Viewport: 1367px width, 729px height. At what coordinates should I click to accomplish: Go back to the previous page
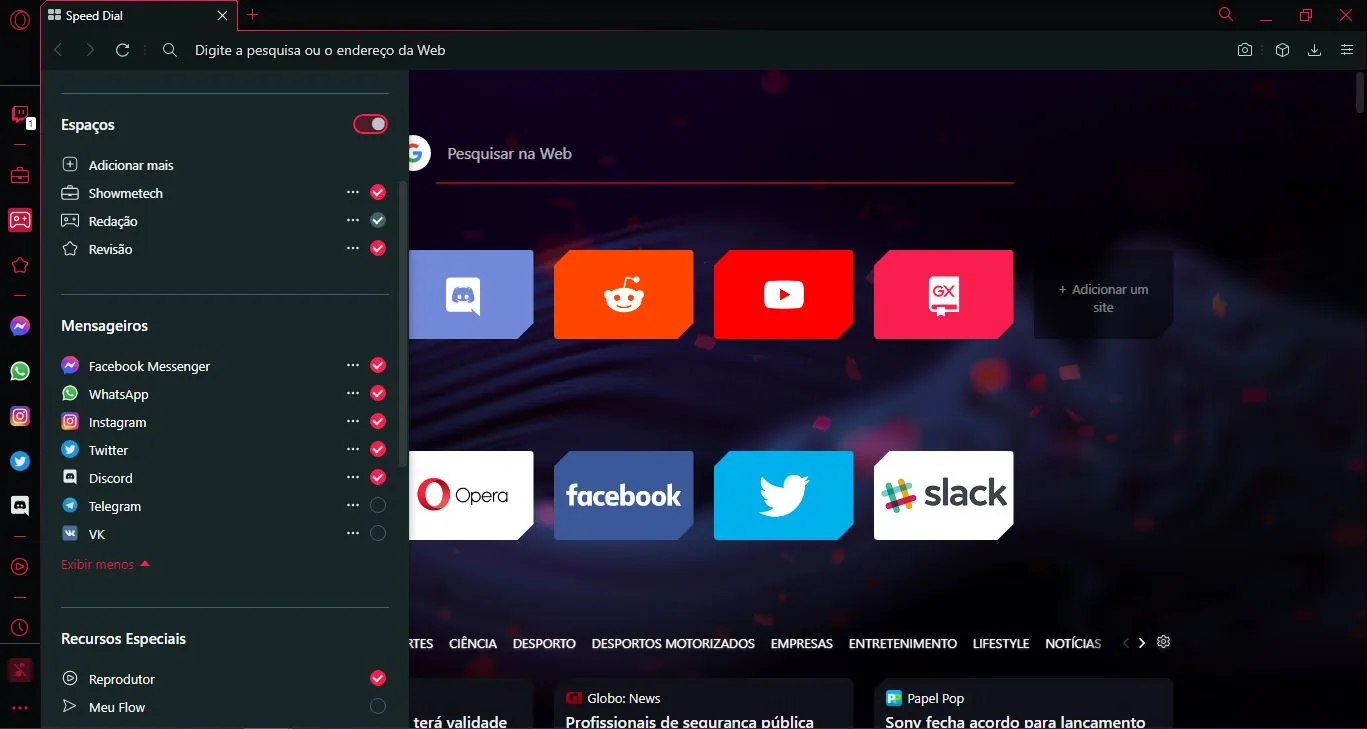[58, 50]
